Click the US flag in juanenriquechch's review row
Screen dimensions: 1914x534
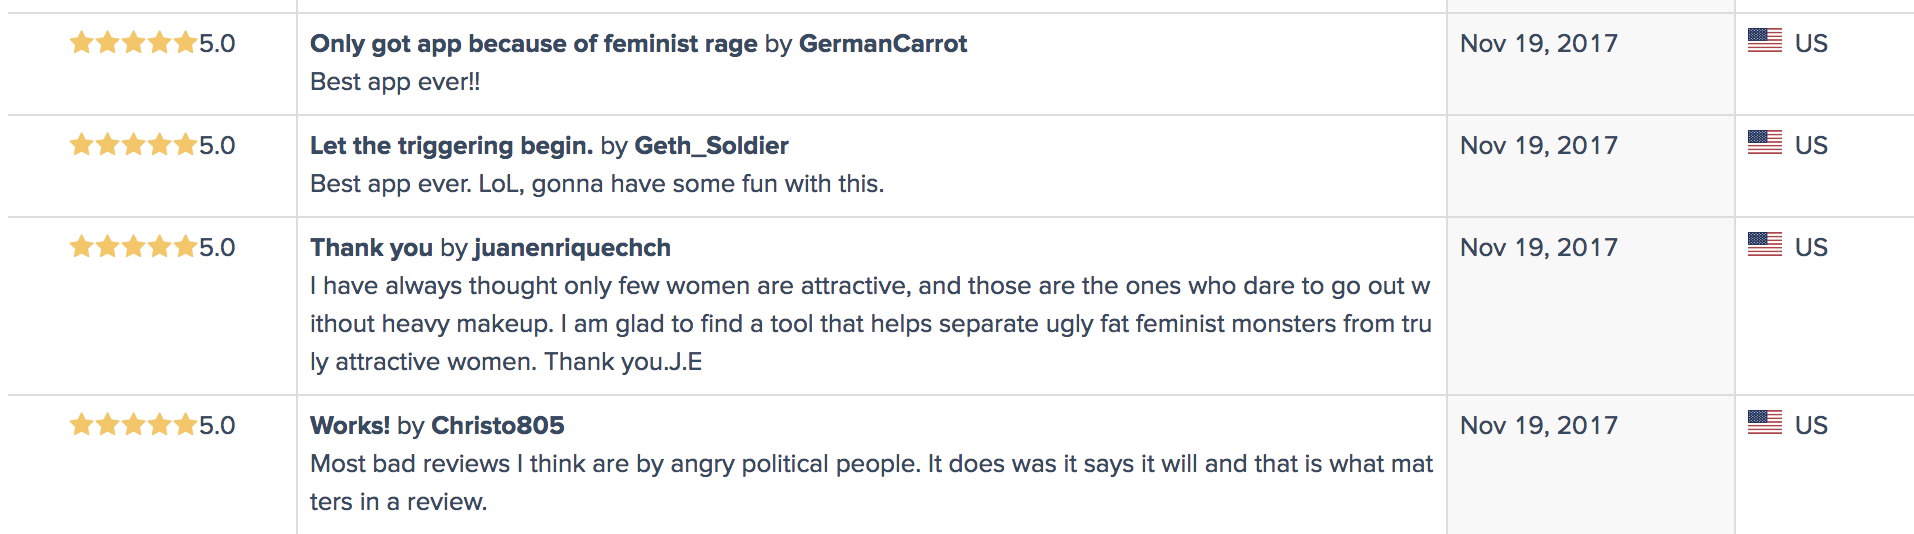point(1764,244)
